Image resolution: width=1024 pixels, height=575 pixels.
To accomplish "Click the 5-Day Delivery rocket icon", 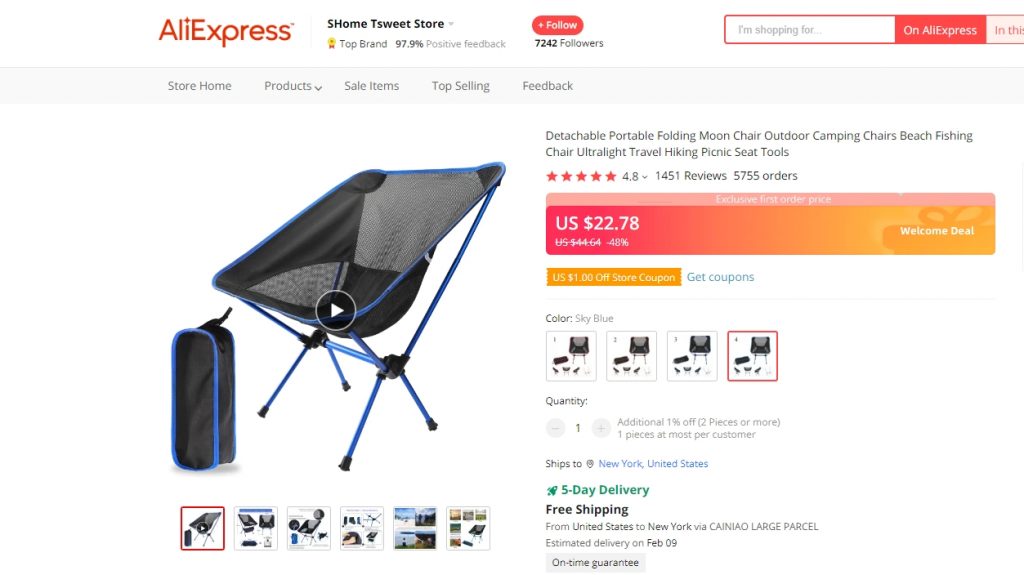I will tap(552, 490).
